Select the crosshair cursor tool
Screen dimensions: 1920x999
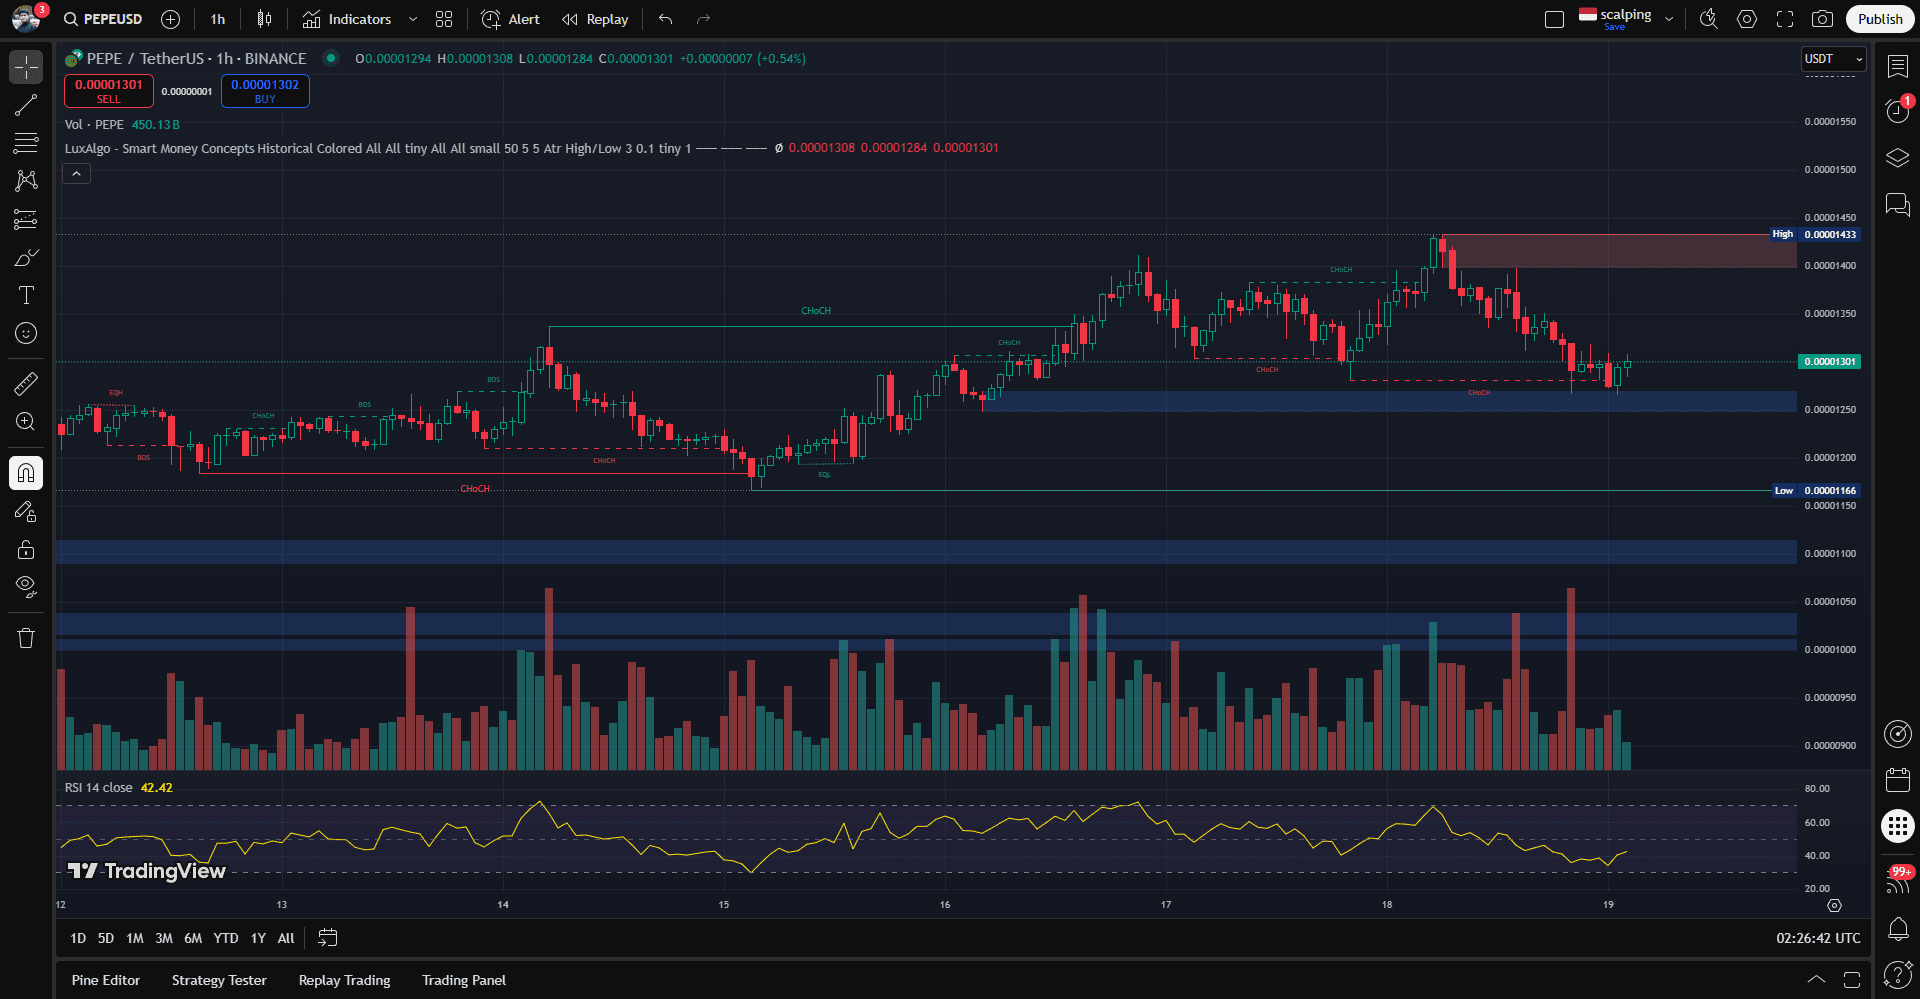26,67
